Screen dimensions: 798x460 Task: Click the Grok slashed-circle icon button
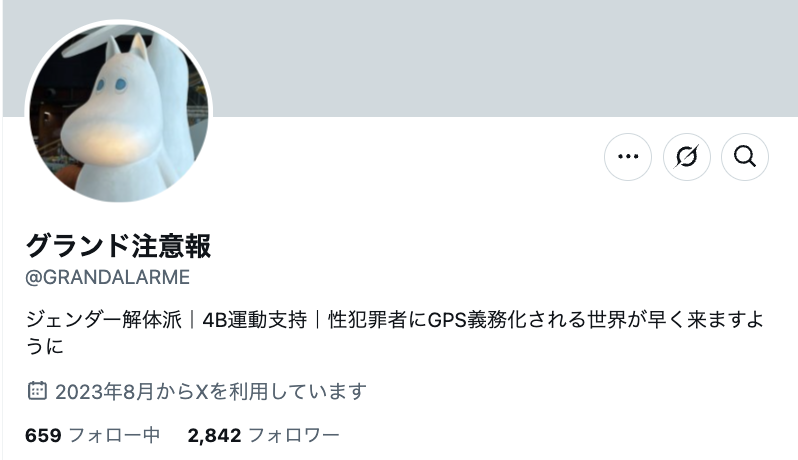pyautogui.click(x=686, y=157)
